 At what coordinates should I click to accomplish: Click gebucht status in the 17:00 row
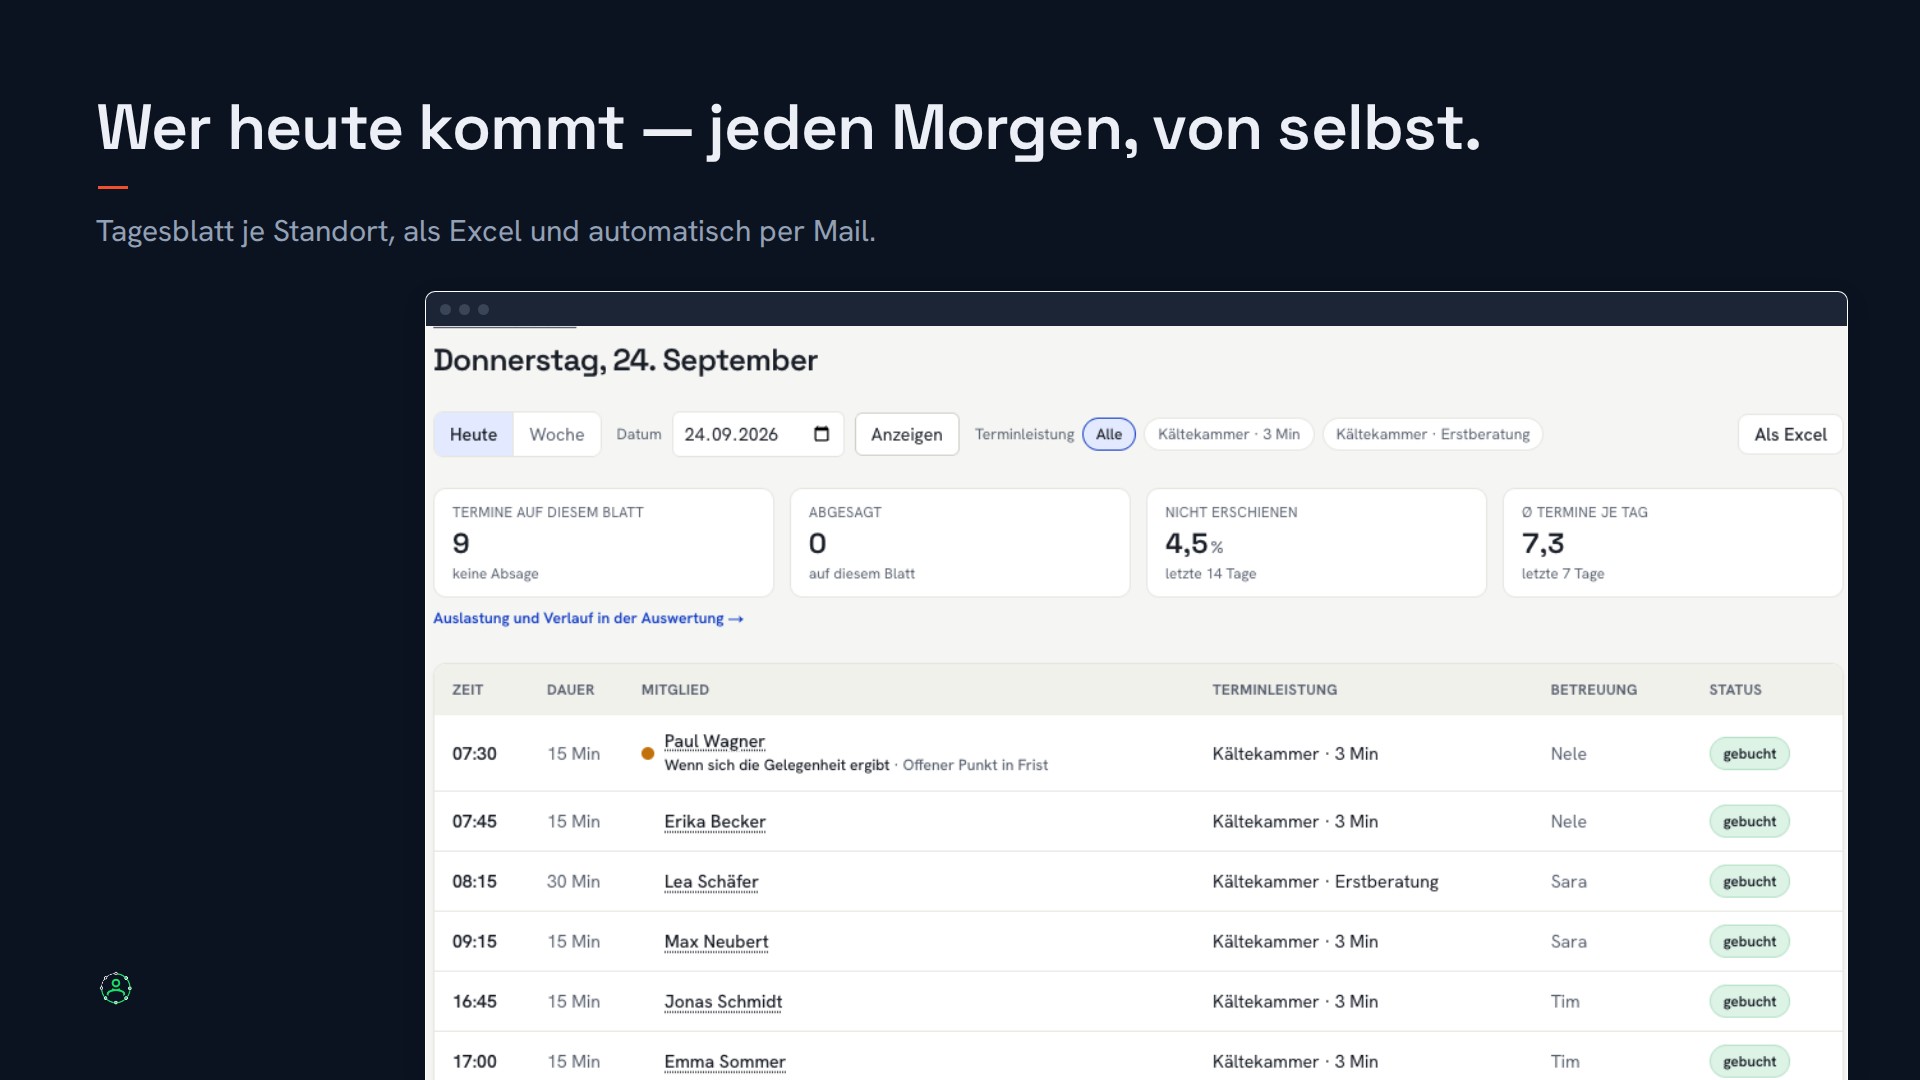pos(1749,1061)
